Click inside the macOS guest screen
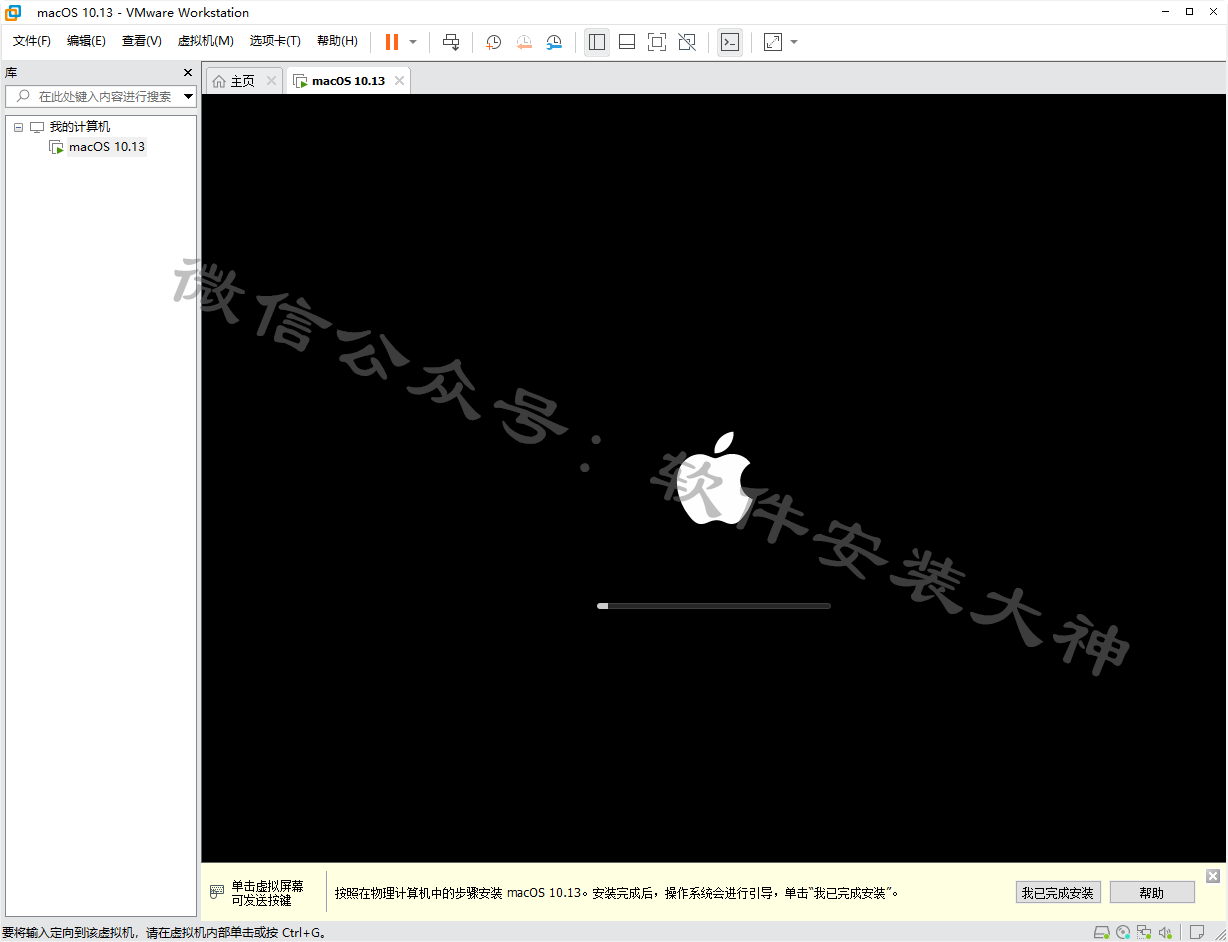Screen dimensions: 1228x942 [x=714, y=478]
